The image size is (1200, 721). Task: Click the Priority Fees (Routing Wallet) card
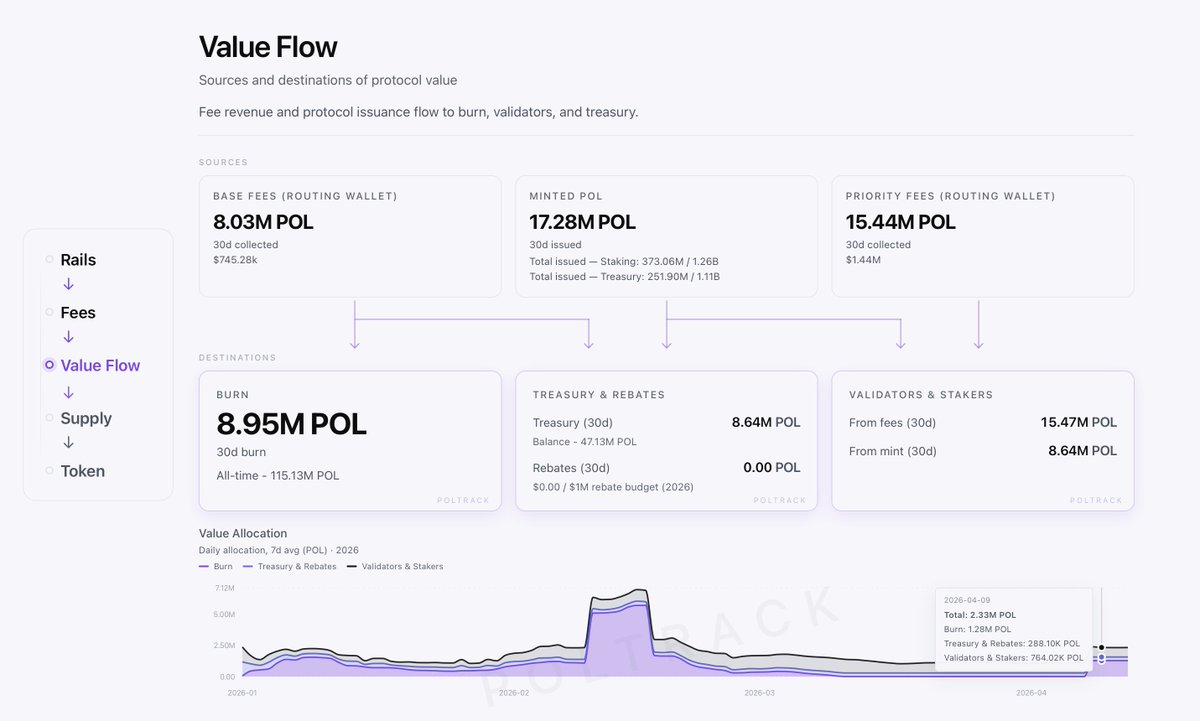[x=982, y=237]
